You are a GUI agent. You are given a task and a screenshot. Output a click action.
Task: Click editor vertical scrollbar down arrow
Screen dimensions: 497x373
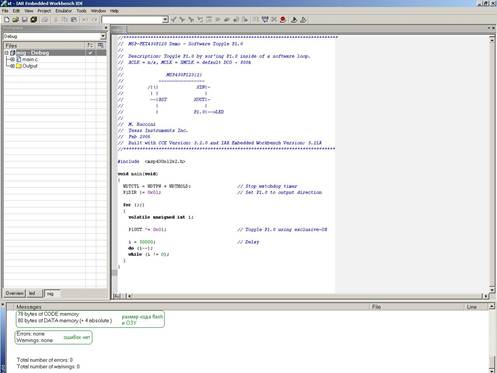point(492,289)
